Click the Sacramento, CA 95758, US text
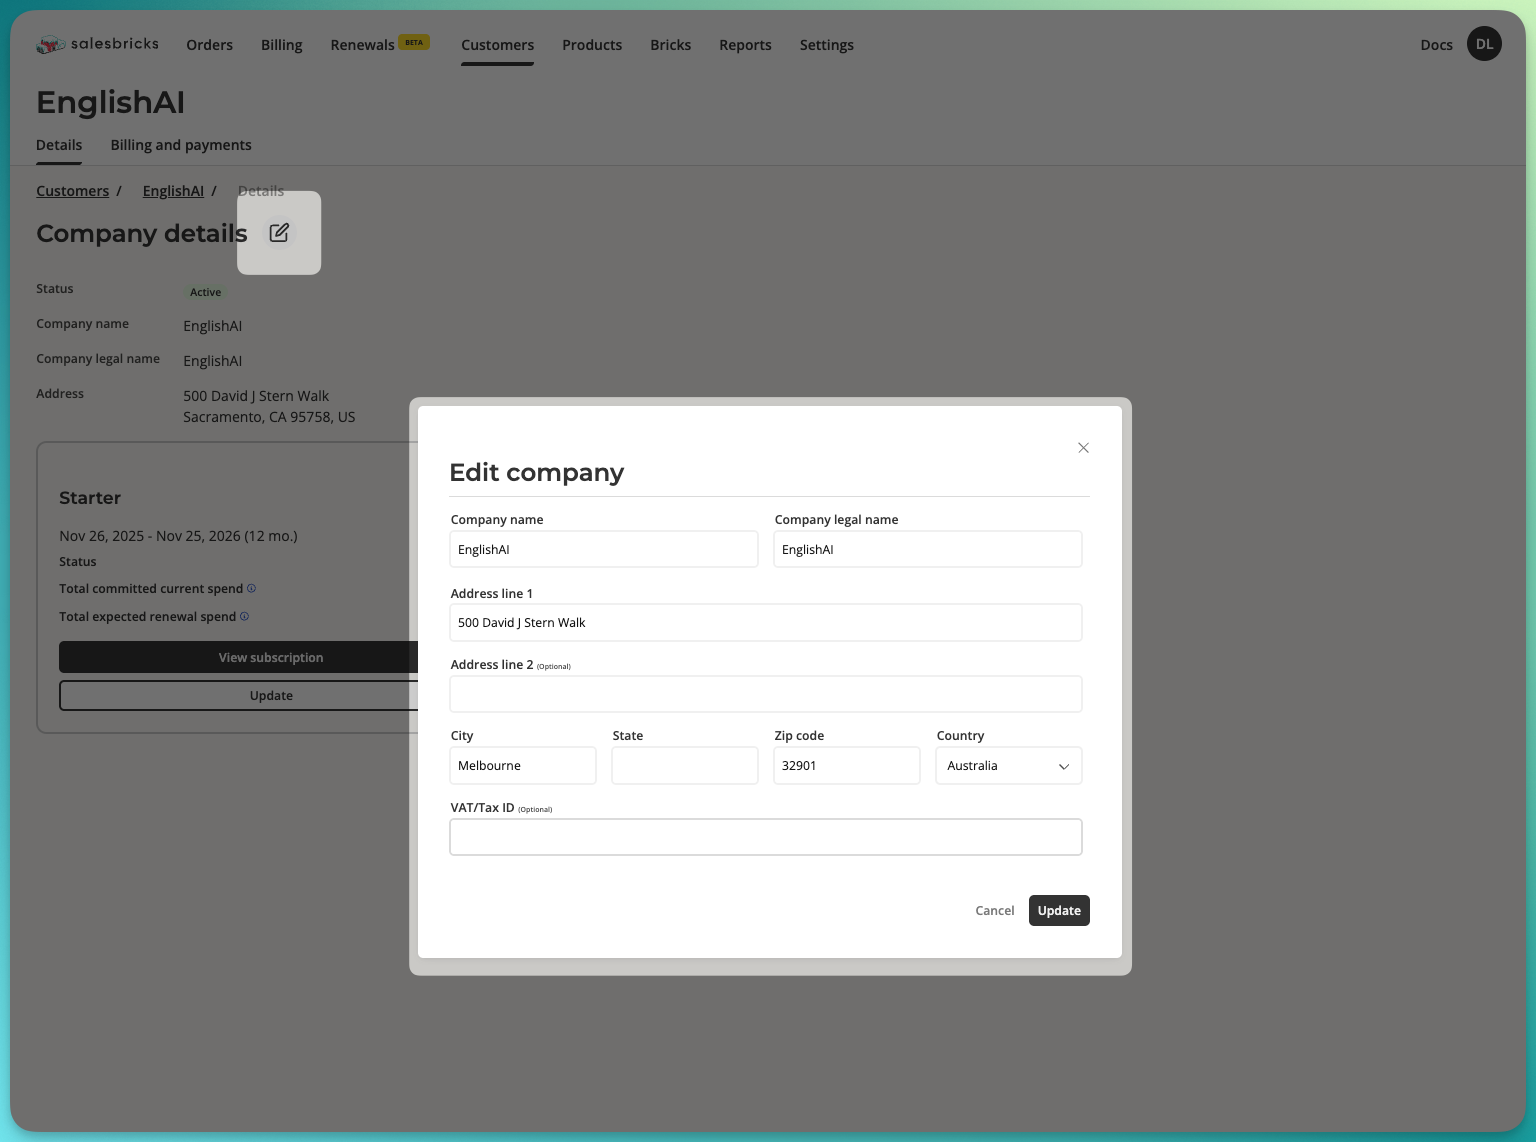 click(269, 417)
